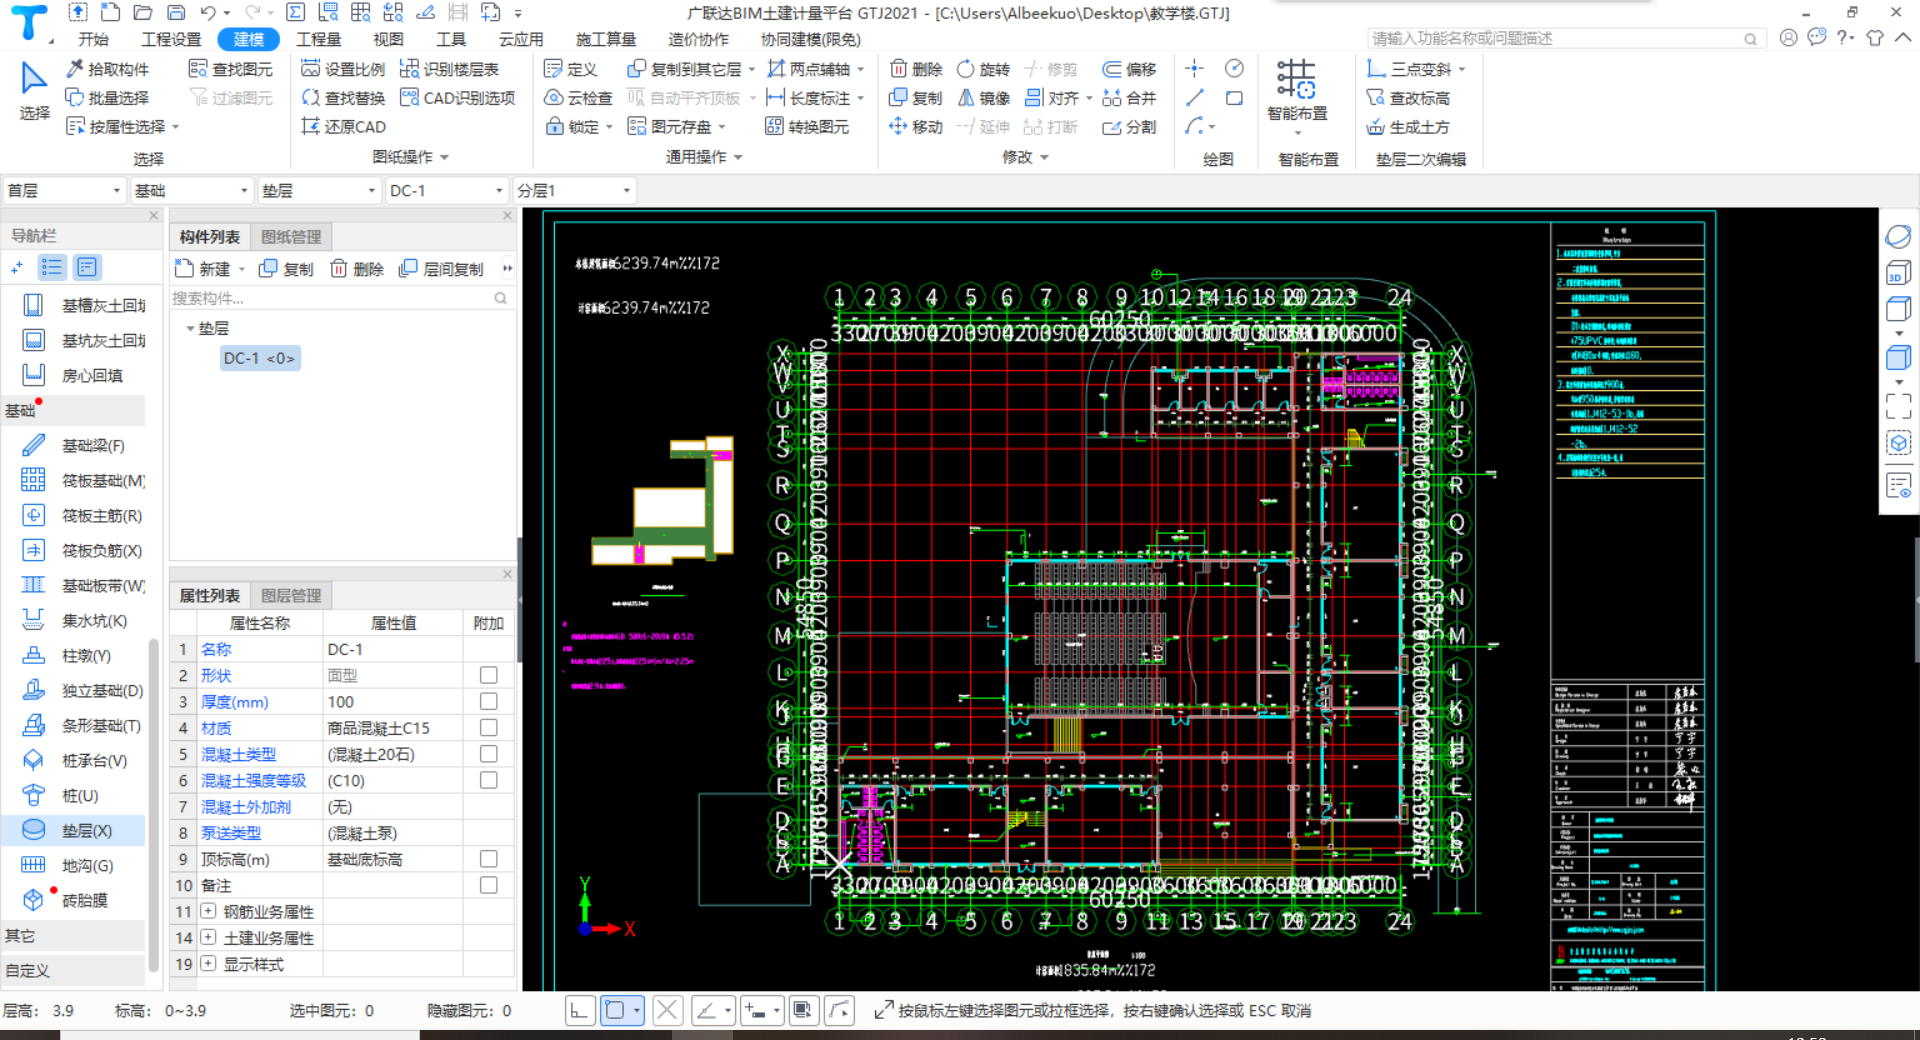Screen dimensions: 1920x1040
Task: Open the 首层 floor dropdown
Action: (64, 190)
